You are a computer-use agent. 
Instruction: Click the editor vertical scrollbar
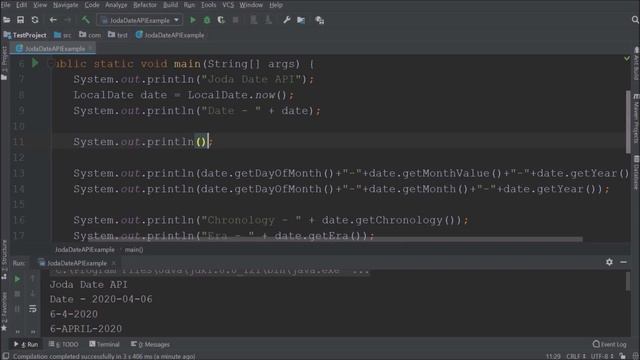tap(628, 122)
